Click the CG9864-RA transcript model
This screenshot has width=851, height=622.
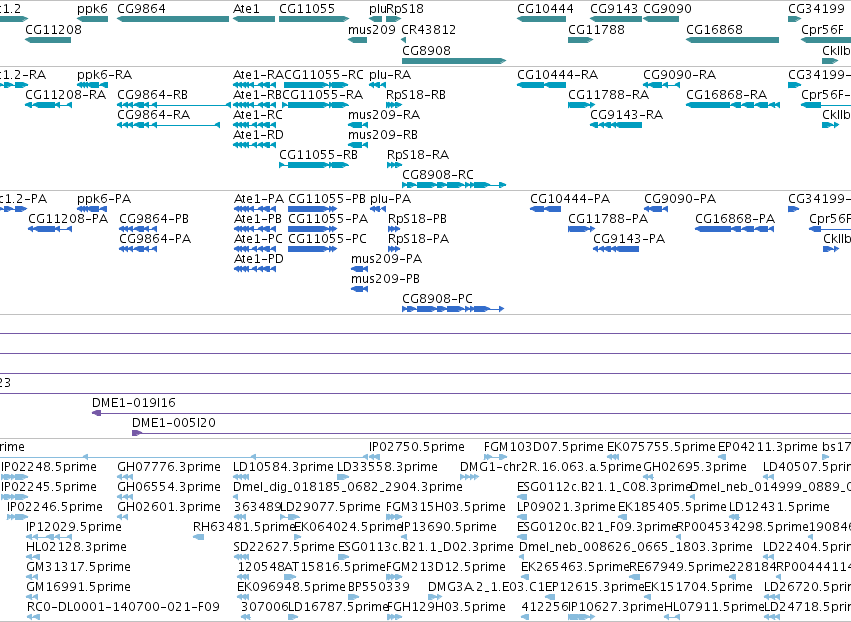(x=169, y=125)
